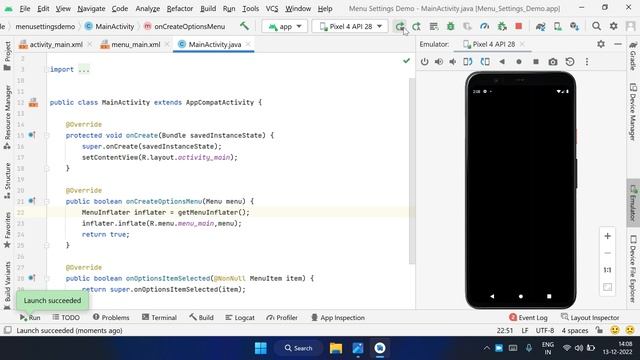Click the LF line separator in status bar
Screen dimensions: 640x360
(525, 330)
